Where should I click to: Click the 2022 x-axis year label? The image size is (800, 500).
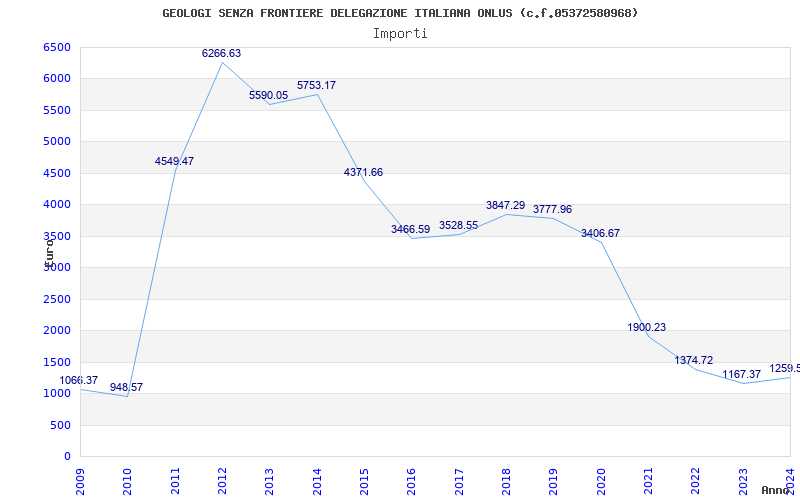tap(695, 481)
